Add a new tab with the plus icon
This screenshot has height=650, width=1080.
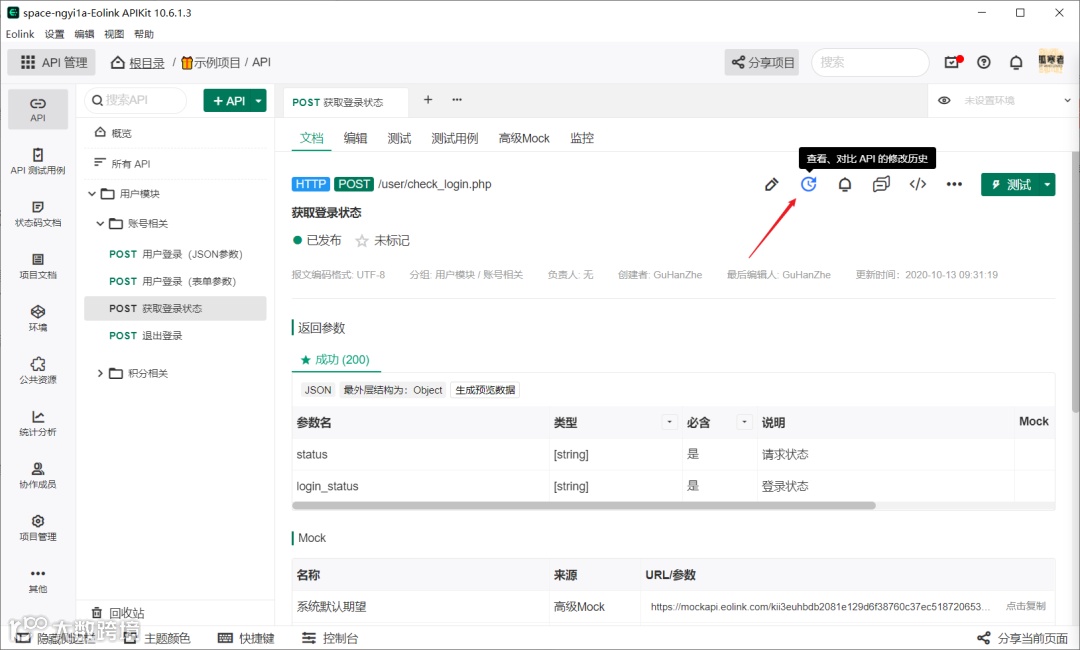[428, 100]
